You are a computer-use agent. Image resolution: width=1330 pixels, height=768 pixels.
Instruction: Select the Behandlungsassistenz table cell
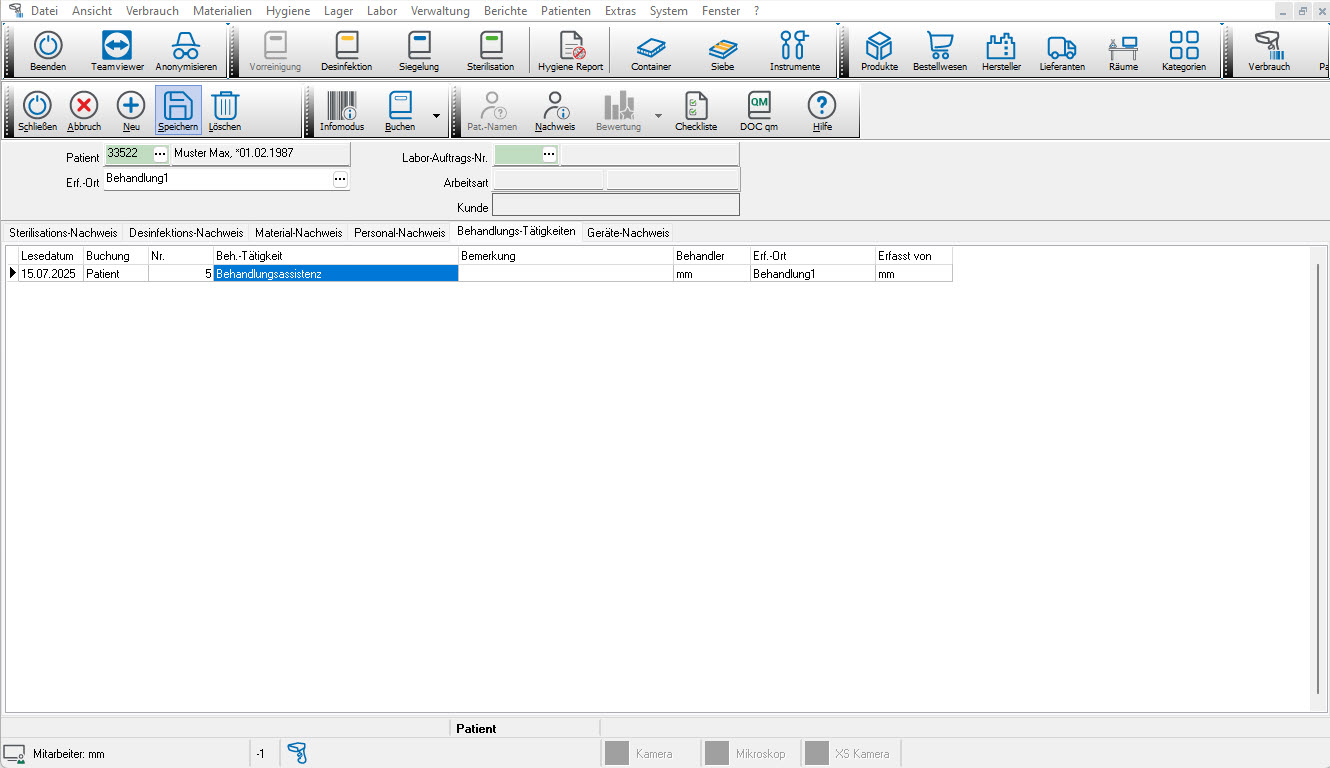[335, 273]
